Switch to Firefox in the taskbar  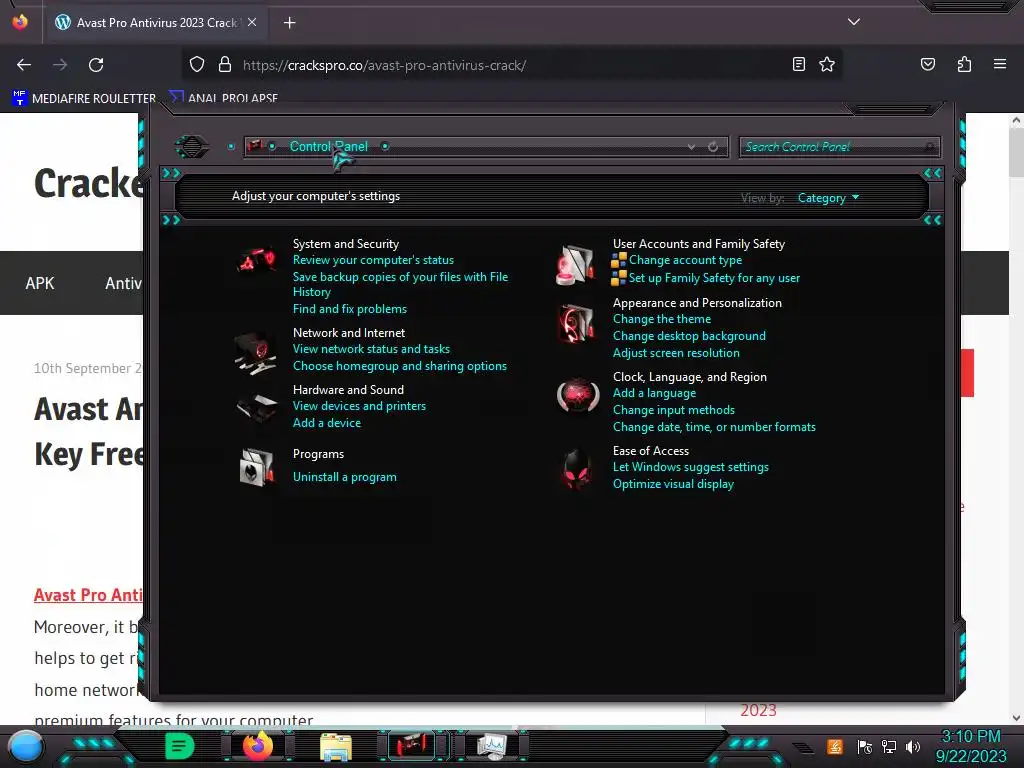pos(257,746)
